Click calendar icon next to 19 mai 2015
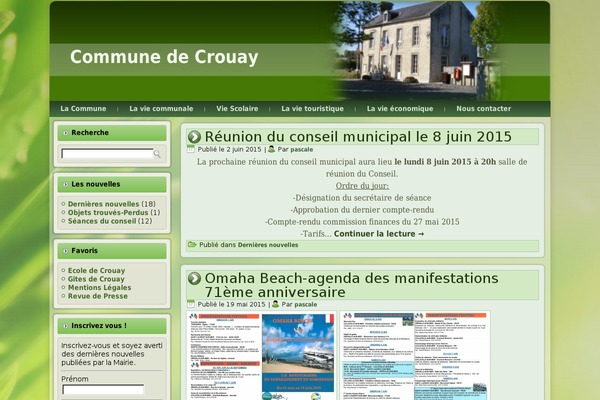Viewport: 600px width, 400px height. [x=191, y=304]
